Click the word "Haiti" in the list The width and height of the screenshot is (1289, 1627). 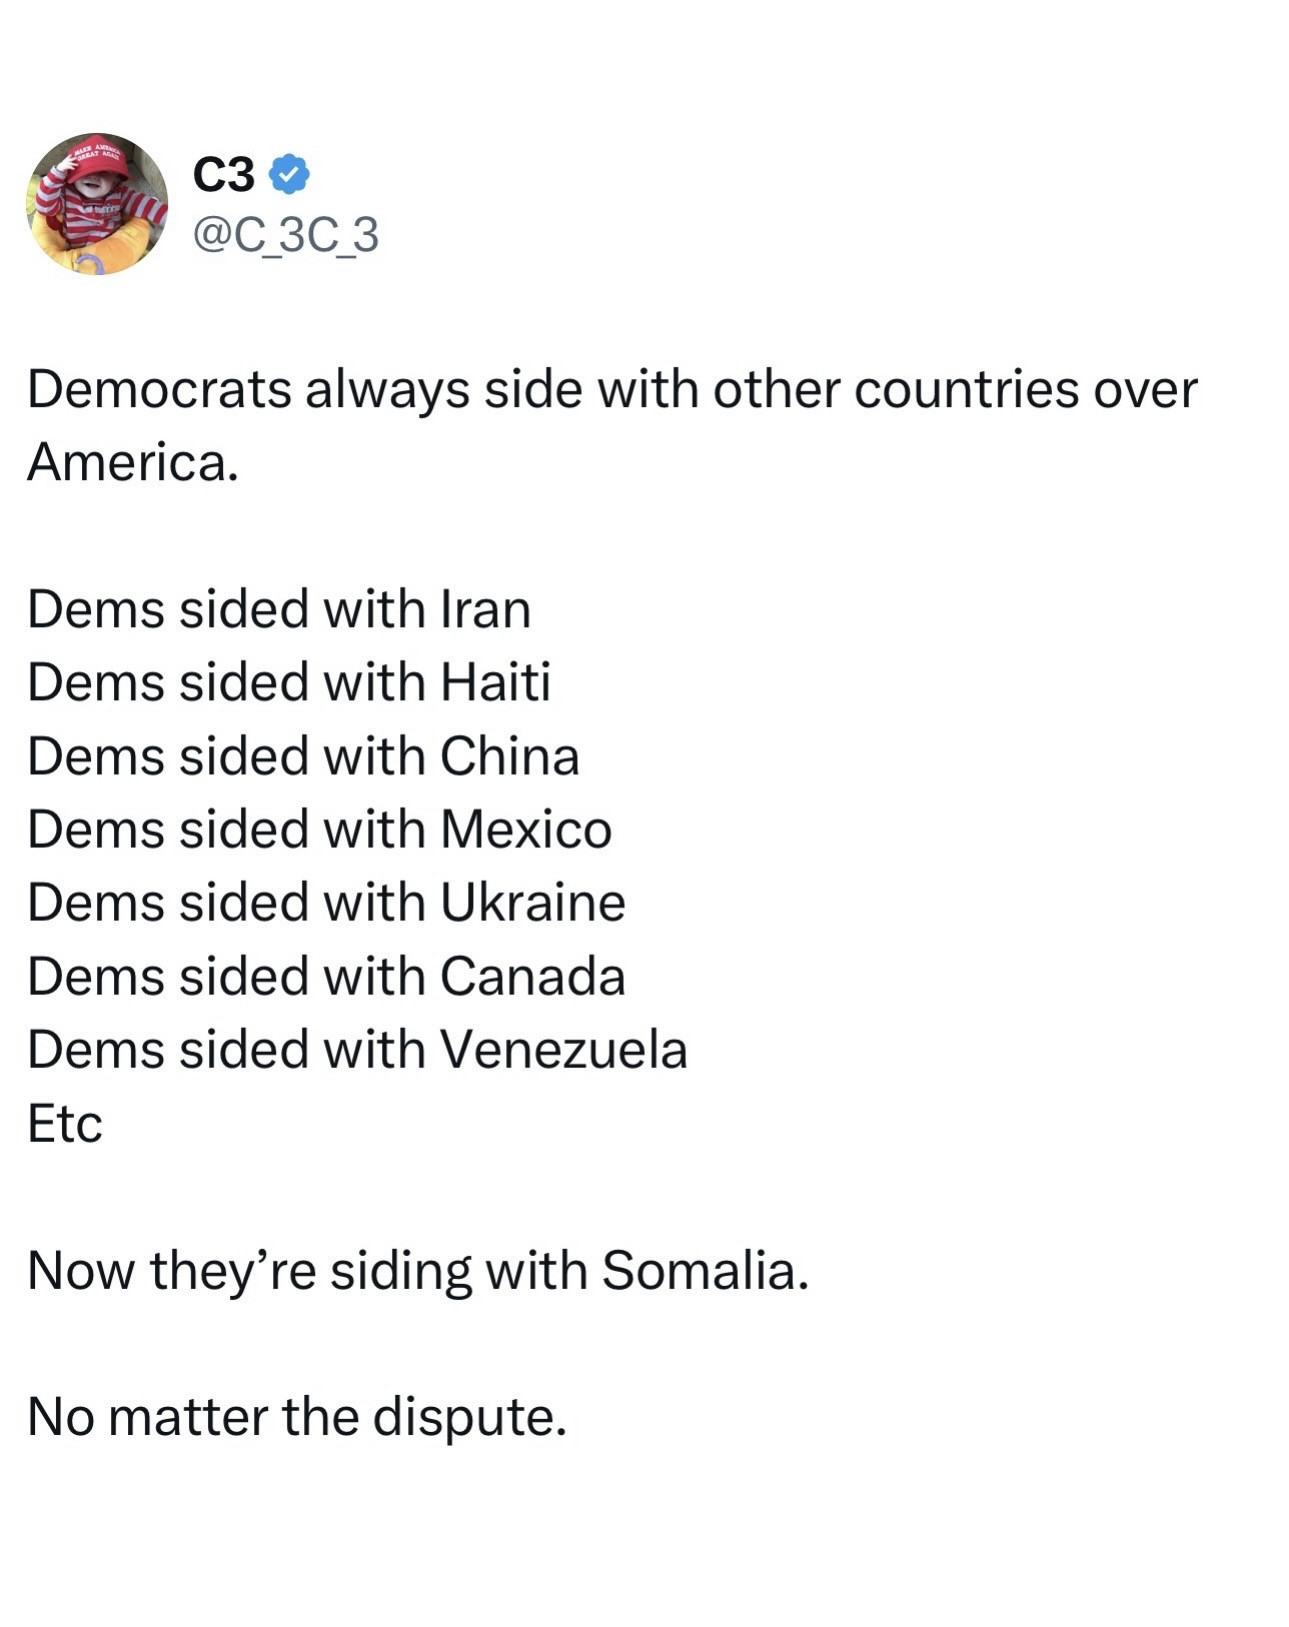point(495,682)
